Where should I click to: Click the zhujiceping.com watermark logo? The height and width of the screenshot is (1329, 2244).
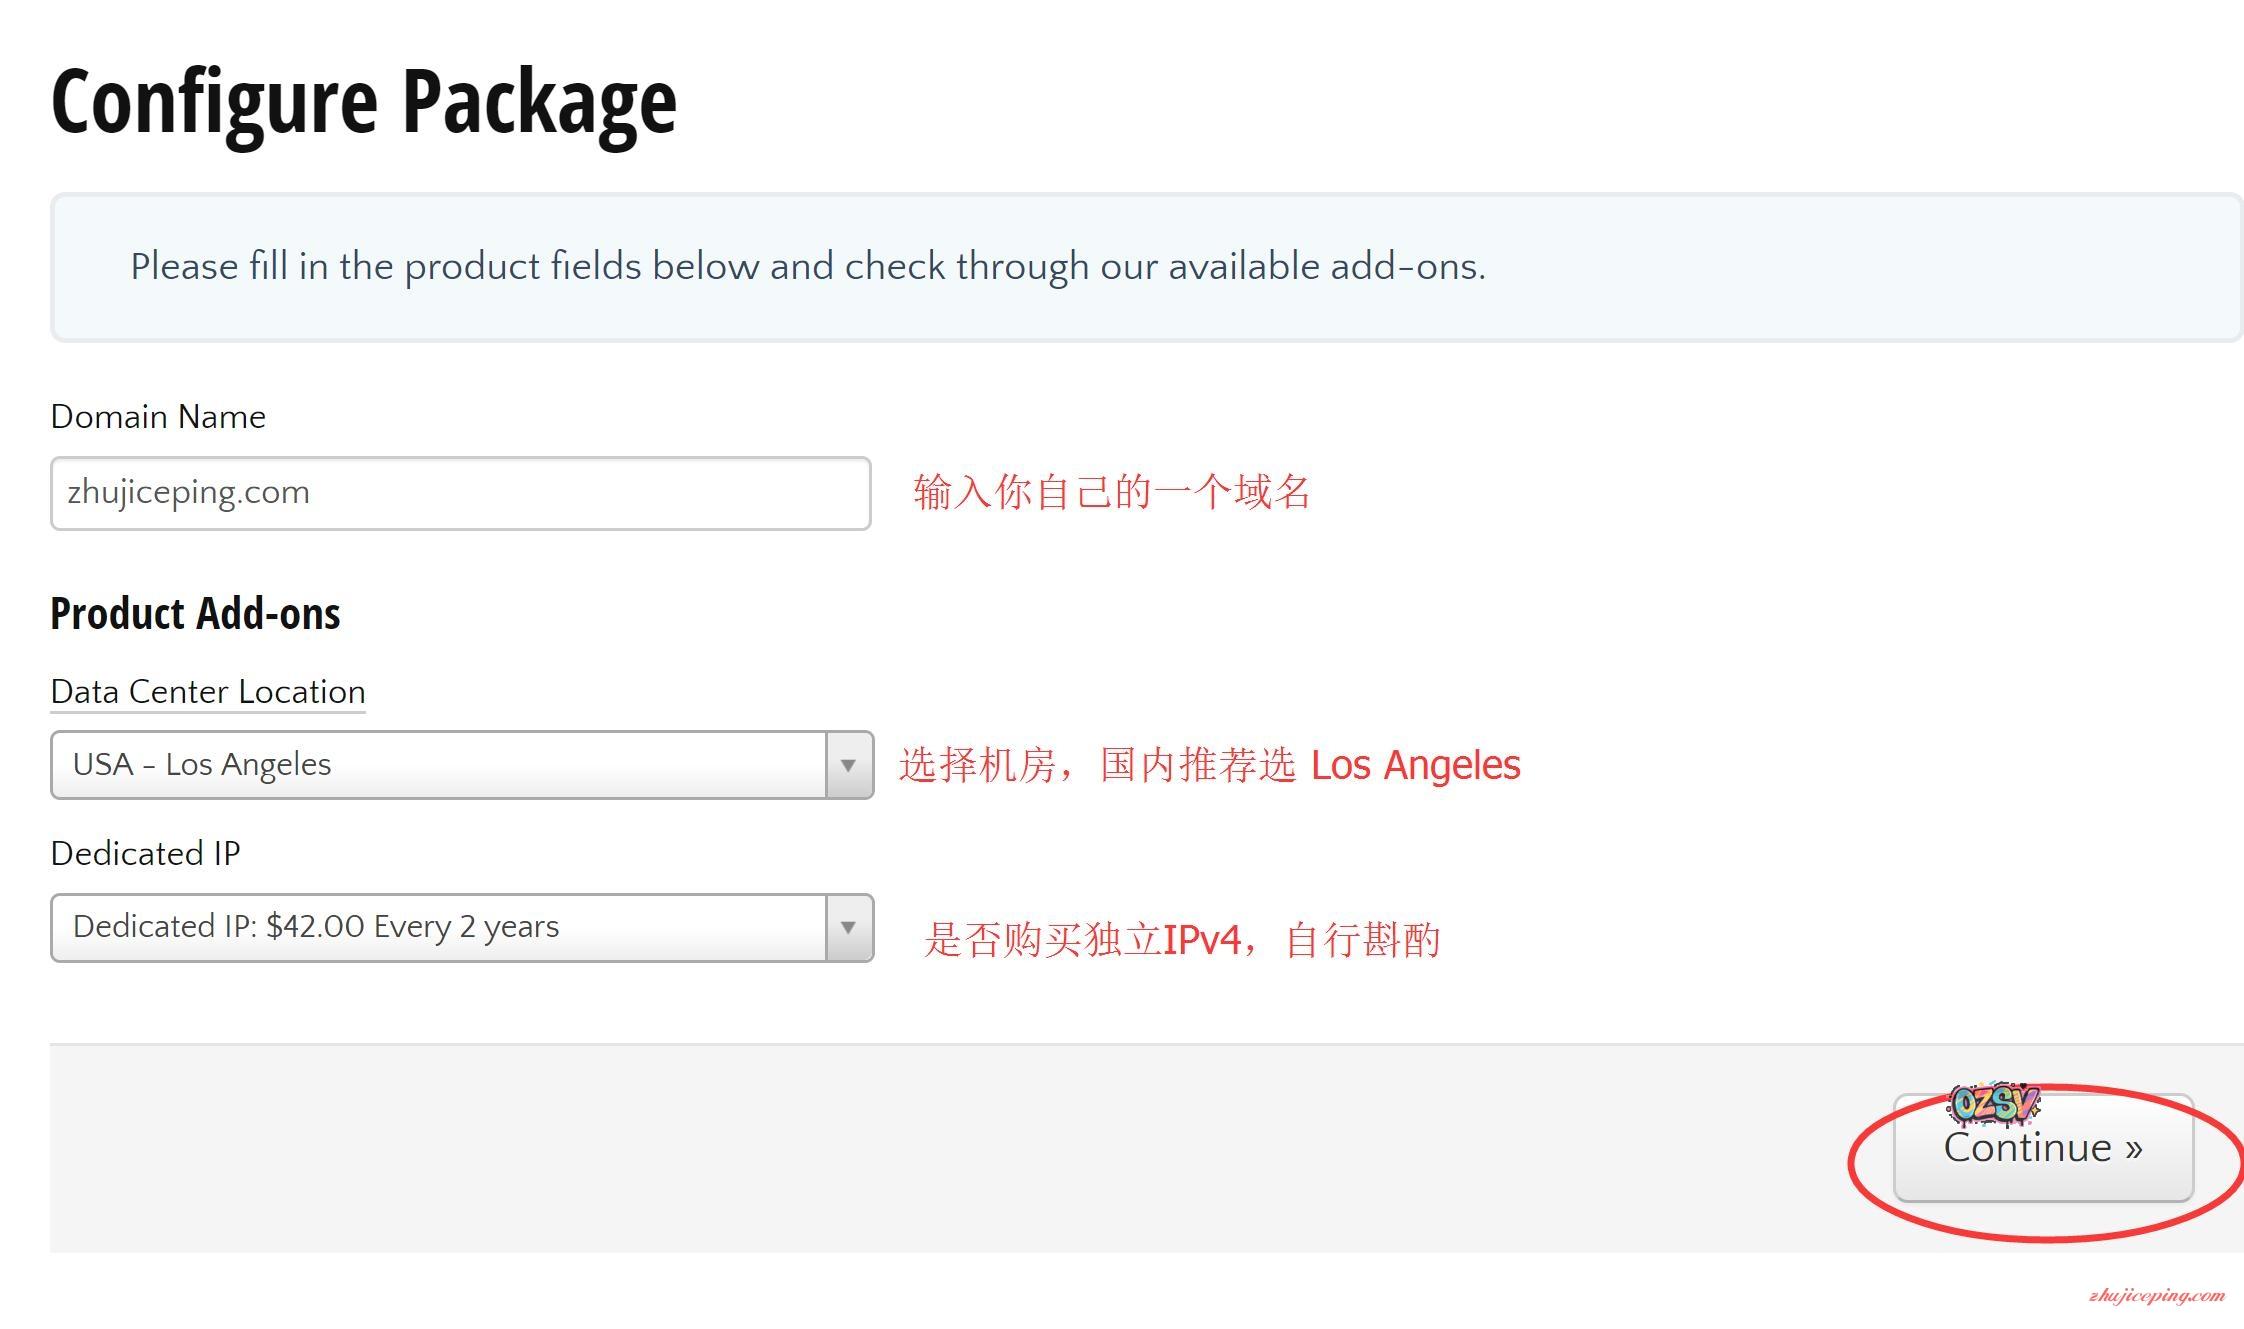2156,1296
